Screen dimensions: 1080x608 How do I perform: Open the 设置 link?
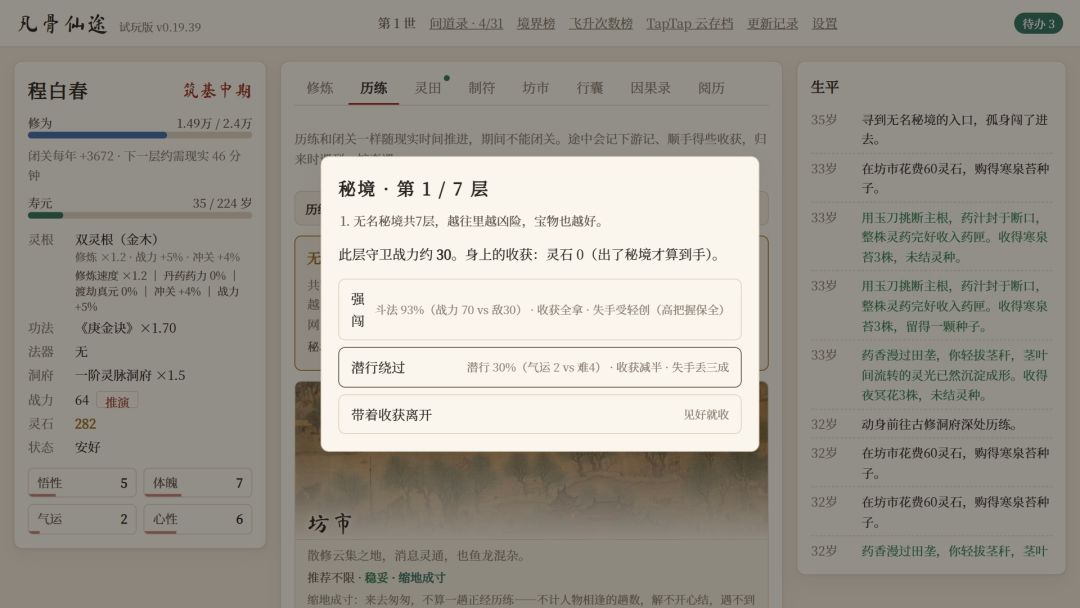coord(824,23)
